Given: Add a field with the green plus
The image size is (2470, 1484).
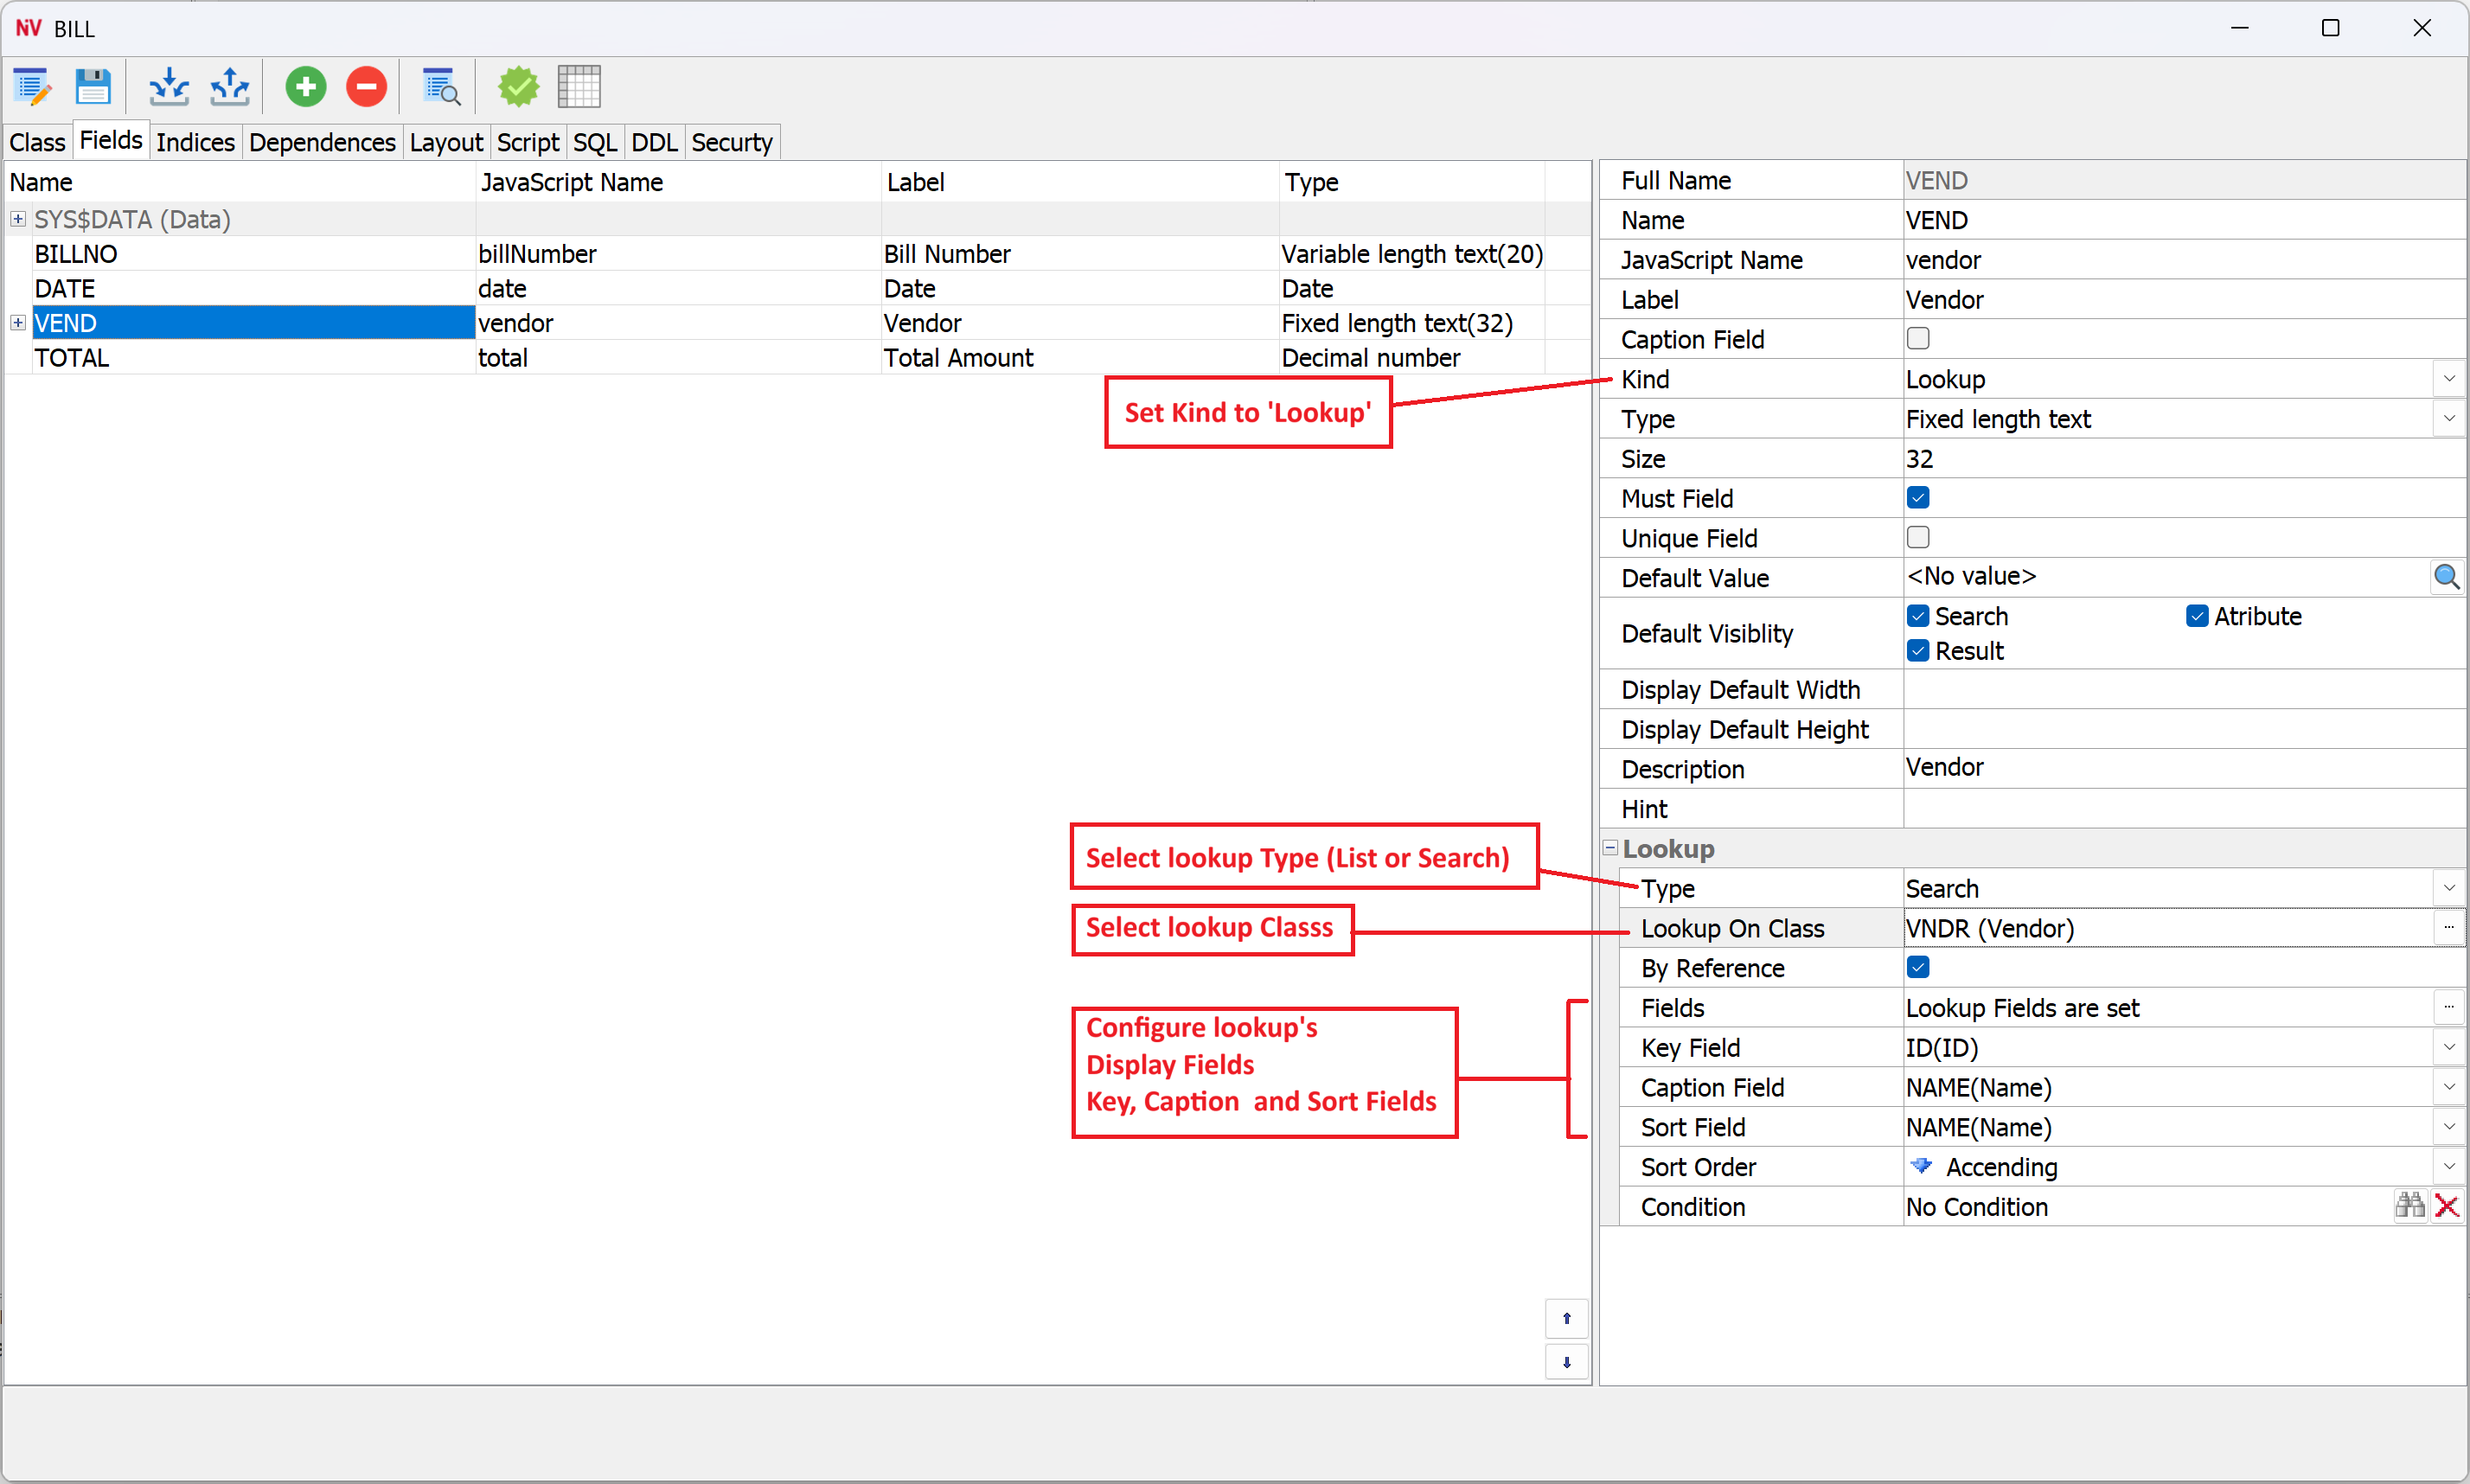Looking at the screenshot, I should tap(306, 87).
